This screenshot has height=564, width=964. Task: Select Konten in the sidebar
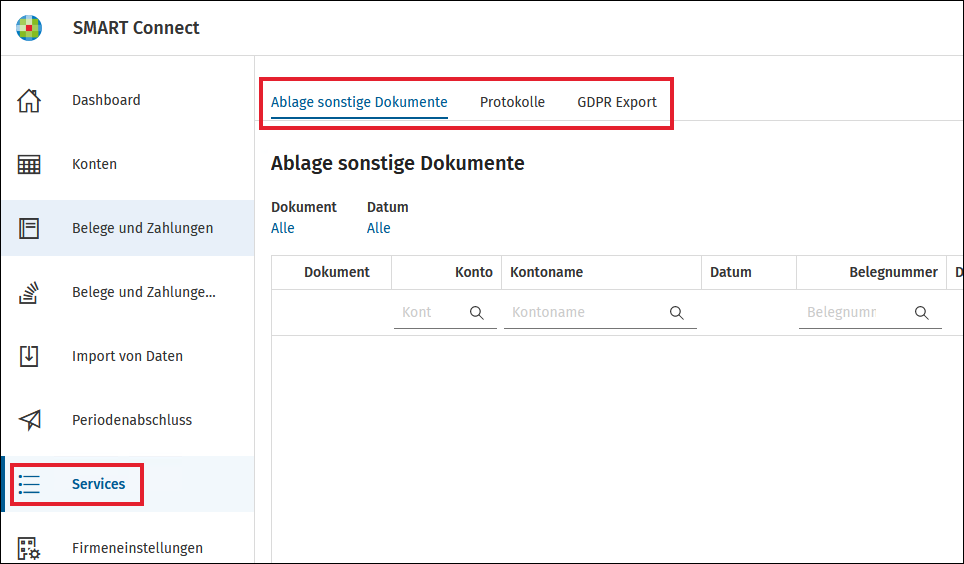128,164
